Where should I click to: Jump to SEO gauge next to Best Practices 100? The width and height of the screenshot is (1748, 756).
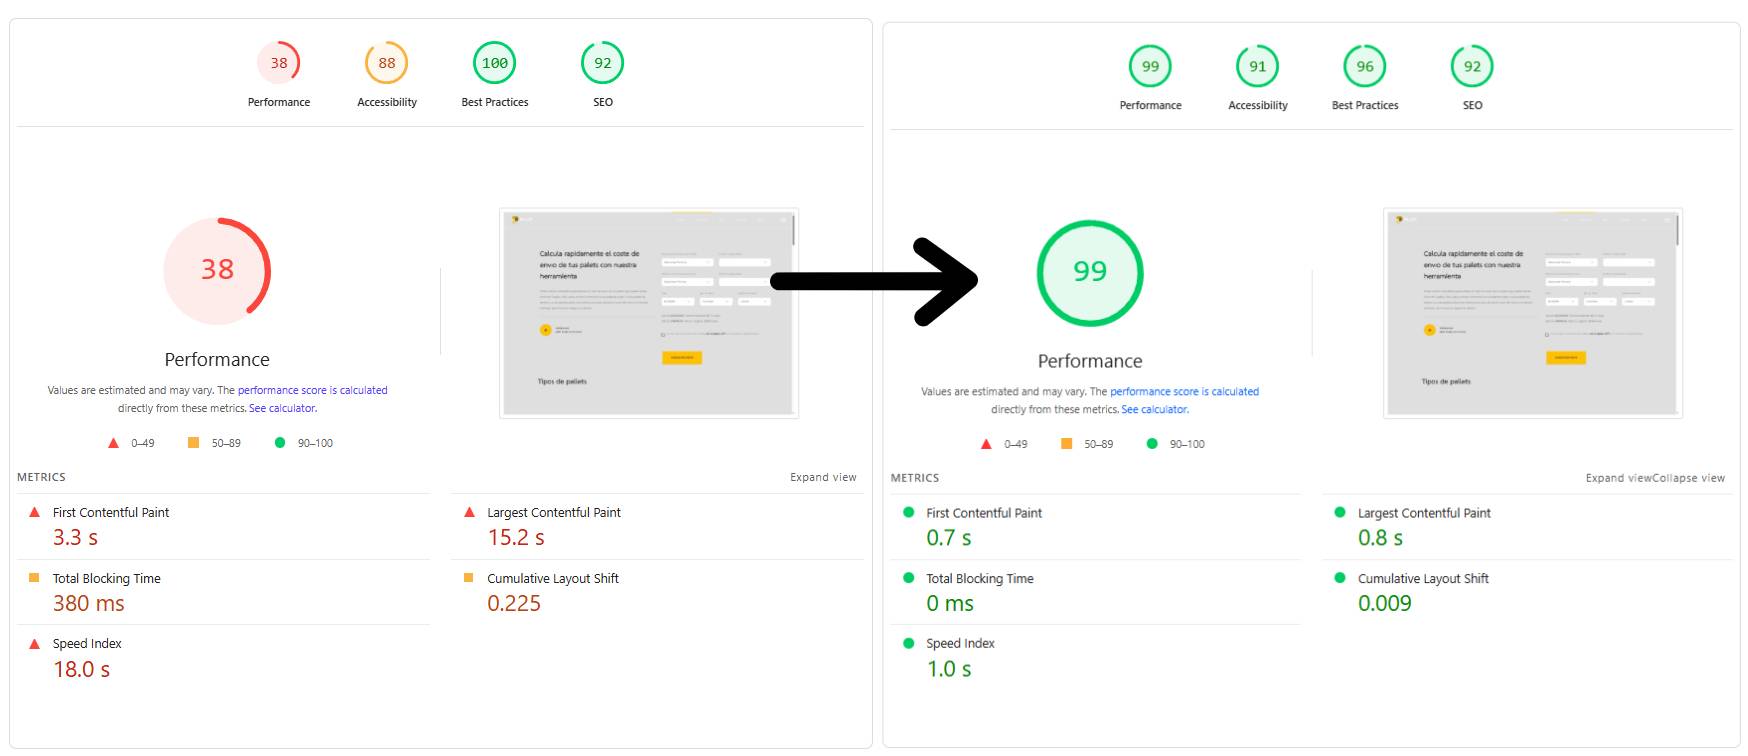coord(602,63)
